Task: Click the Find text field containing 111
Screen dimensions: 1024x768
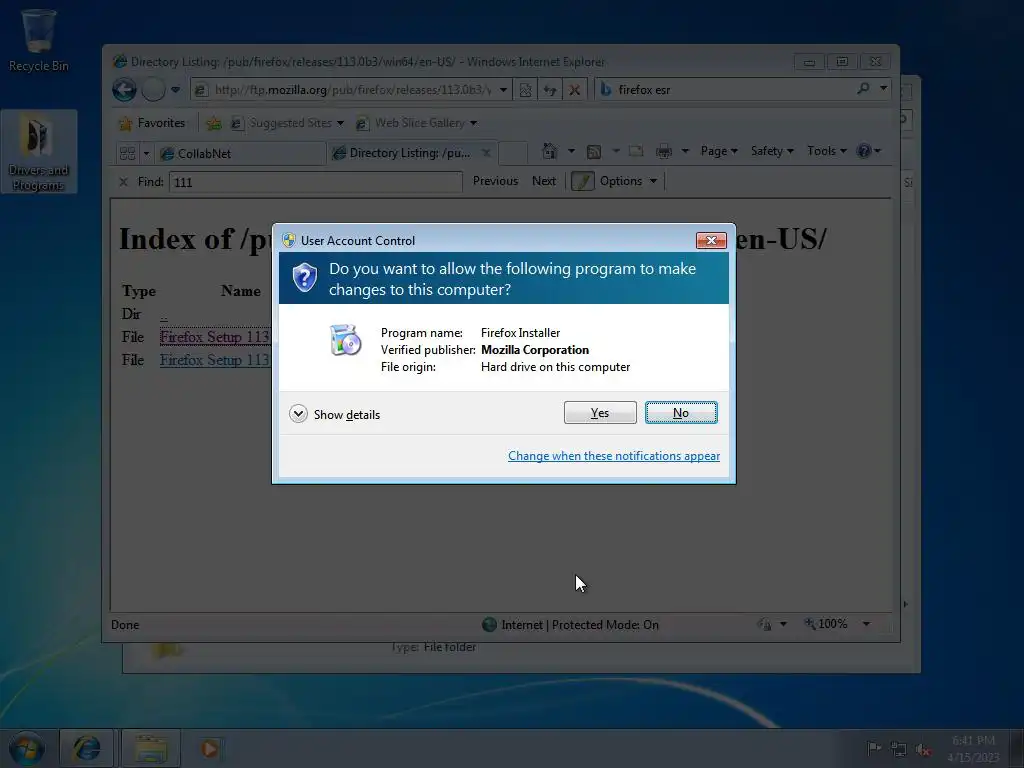Action: pyautogui.click(x=315, y=182)
